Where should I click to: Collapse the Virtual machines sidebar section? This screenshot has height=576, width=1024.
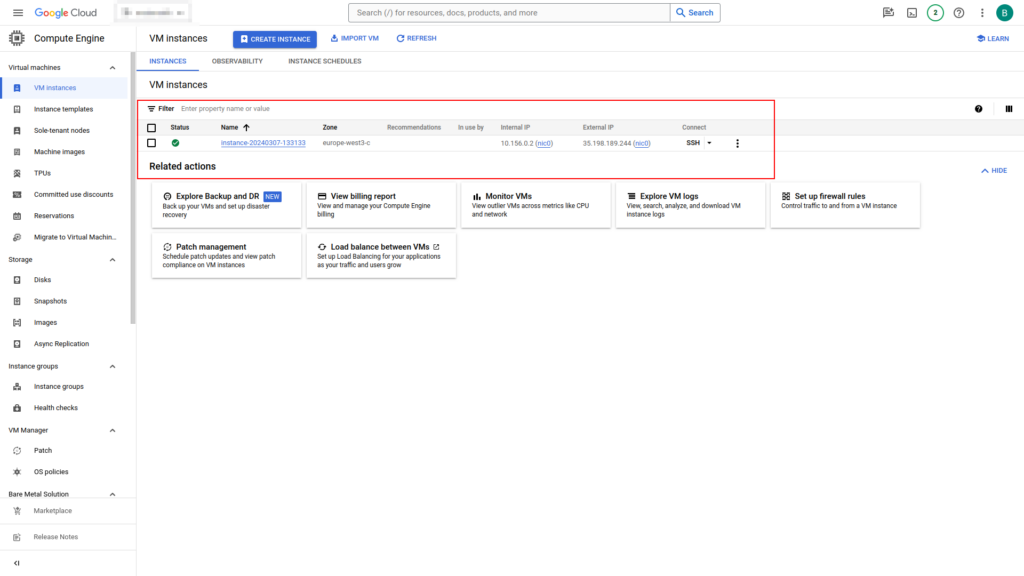click(112, 67)
